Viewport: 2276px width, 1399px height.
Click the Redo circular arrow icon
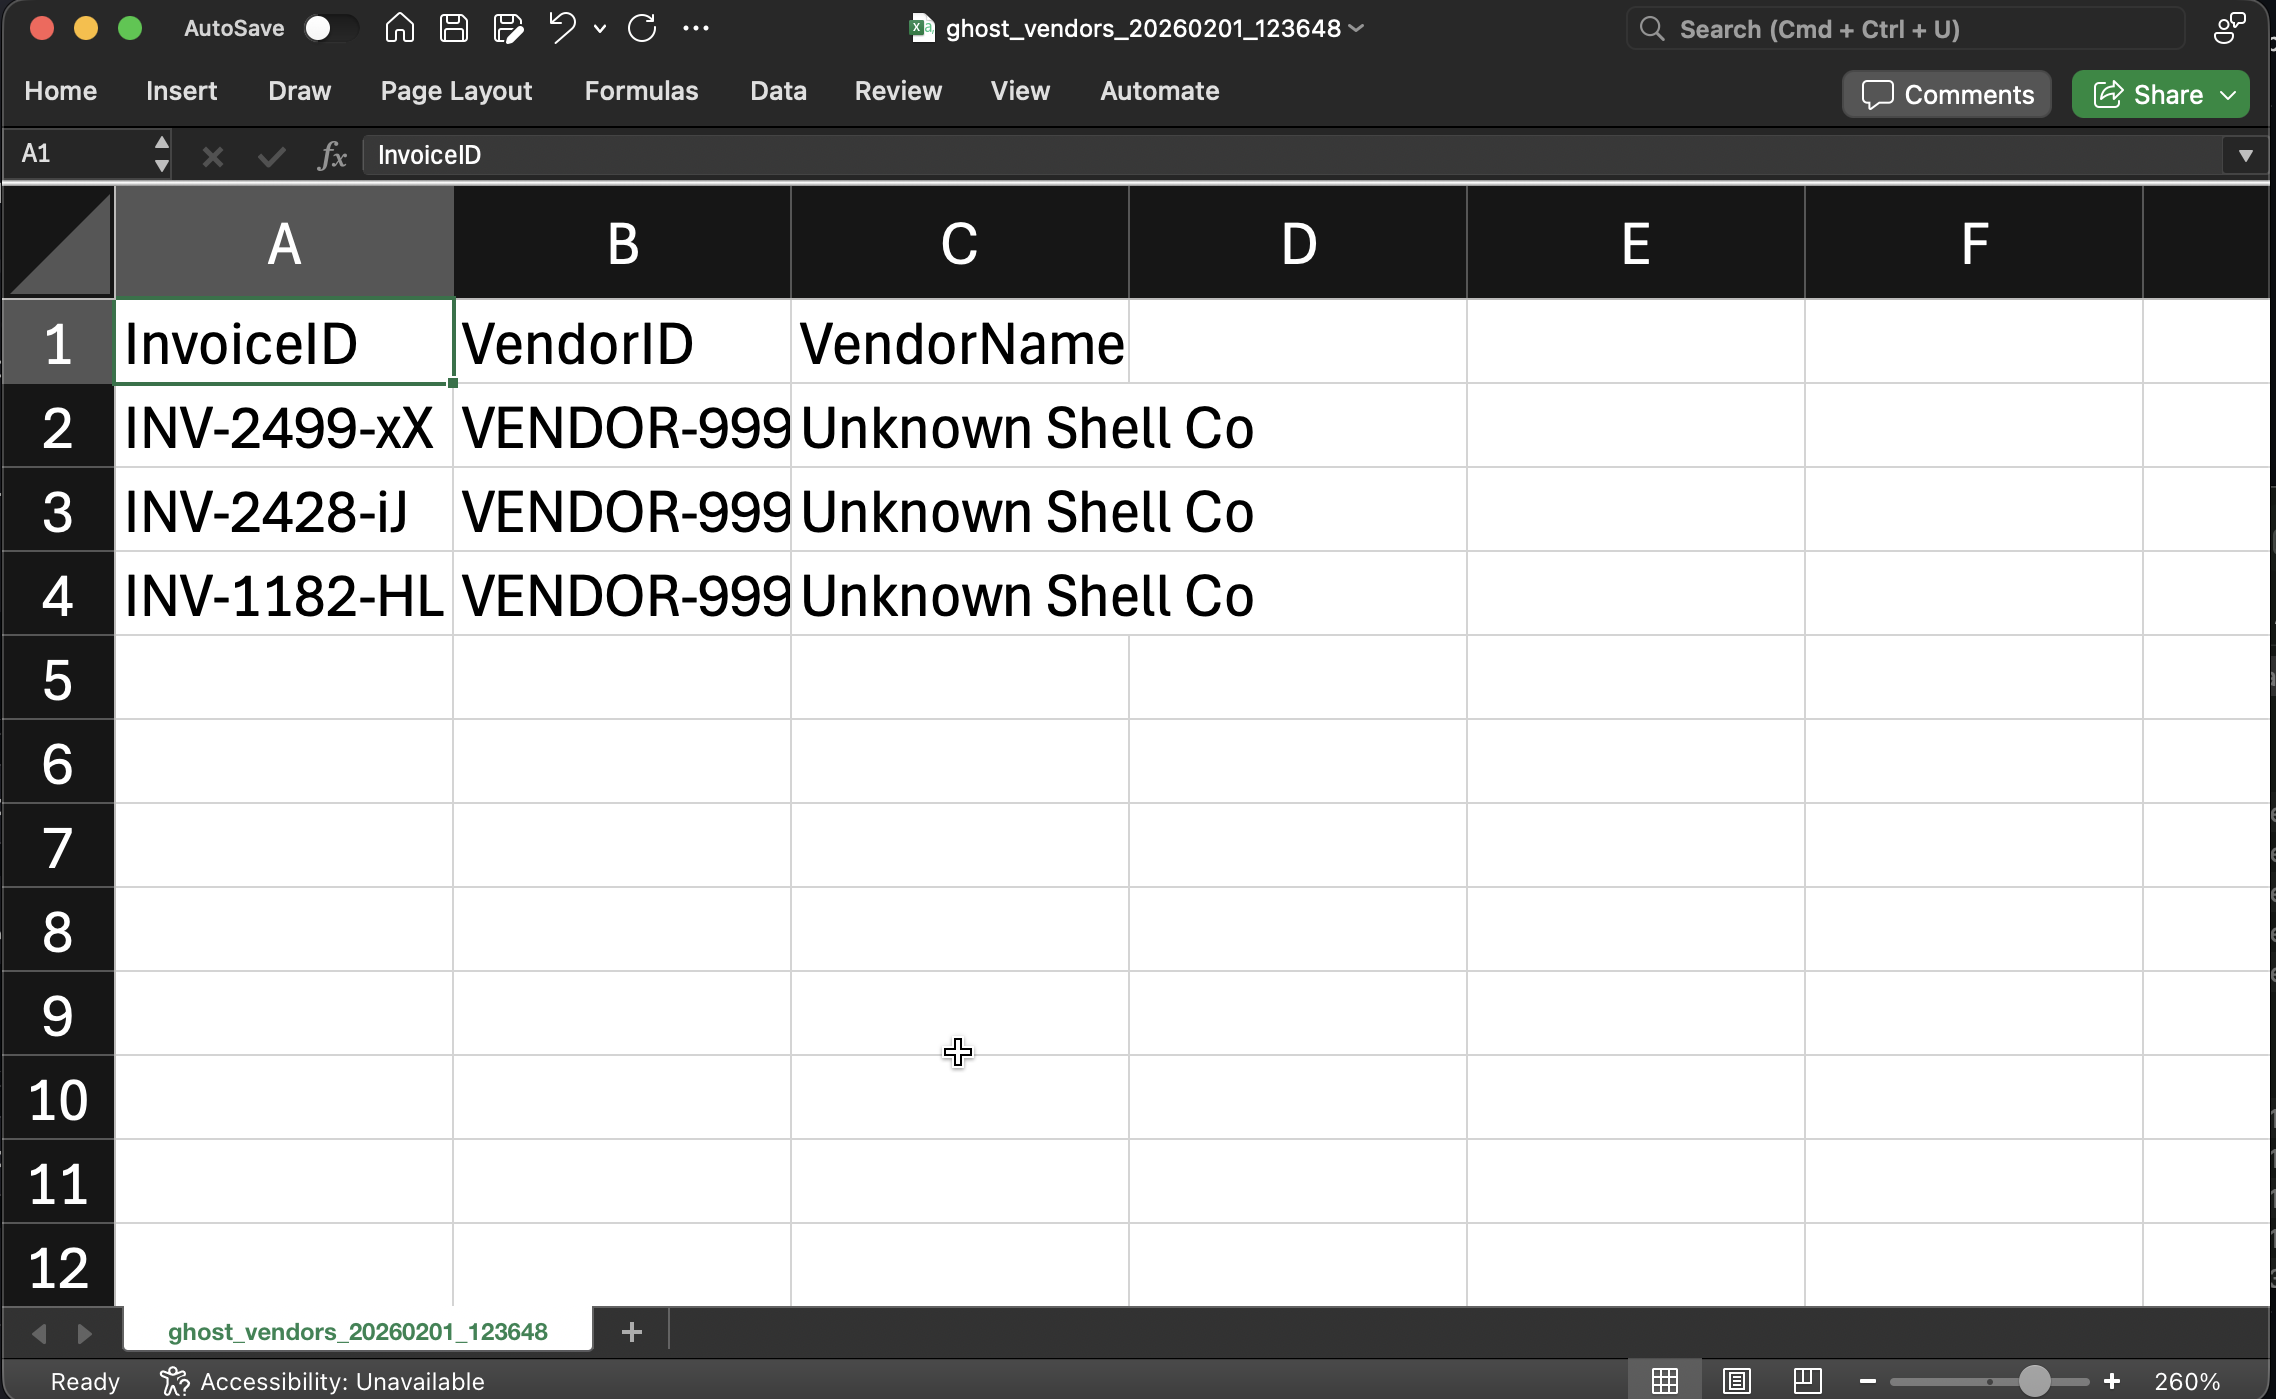pos(642,28)
